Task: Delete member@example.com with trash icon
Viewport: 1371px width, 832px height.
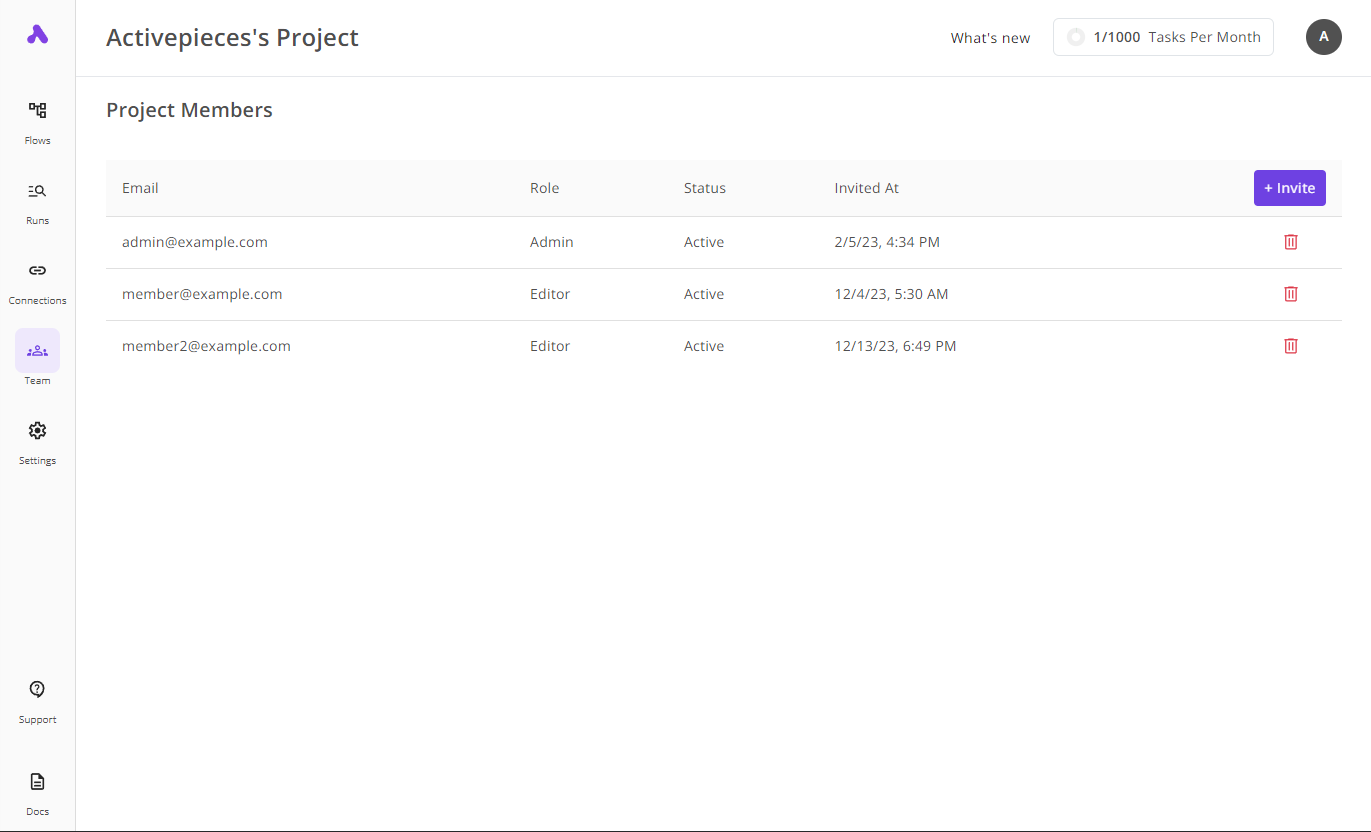Action: pyautogui.click(x=1290, y=294)
